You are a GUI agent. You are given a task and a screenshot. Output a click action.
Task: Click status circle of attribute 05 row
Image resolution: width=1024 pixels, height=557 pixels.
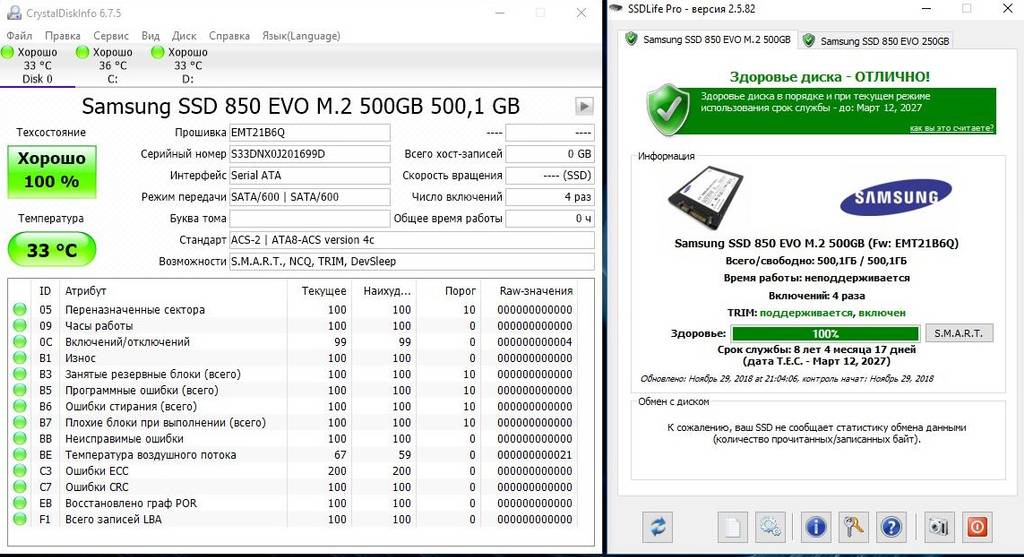click(20, 310)
